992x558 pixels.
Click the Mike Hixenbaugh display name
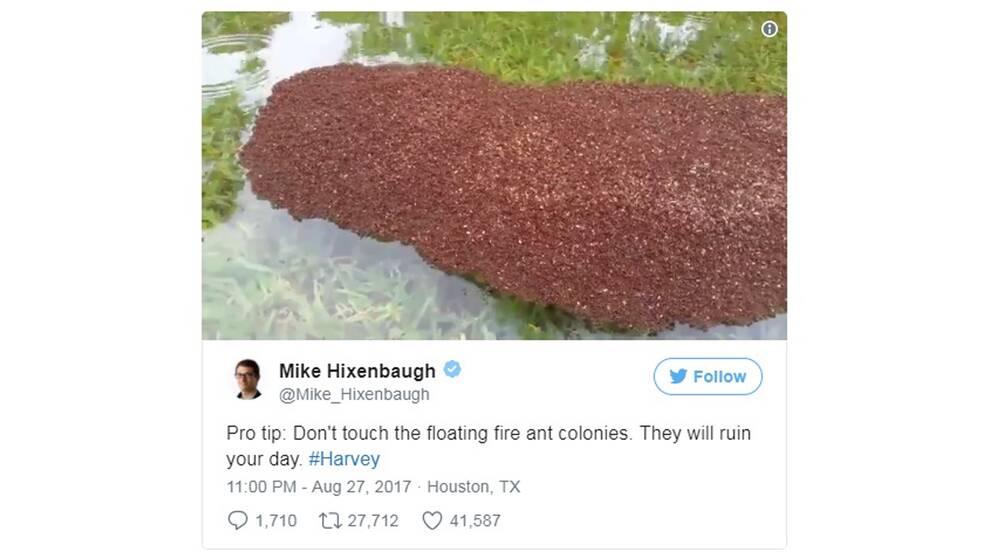[357, 371]
